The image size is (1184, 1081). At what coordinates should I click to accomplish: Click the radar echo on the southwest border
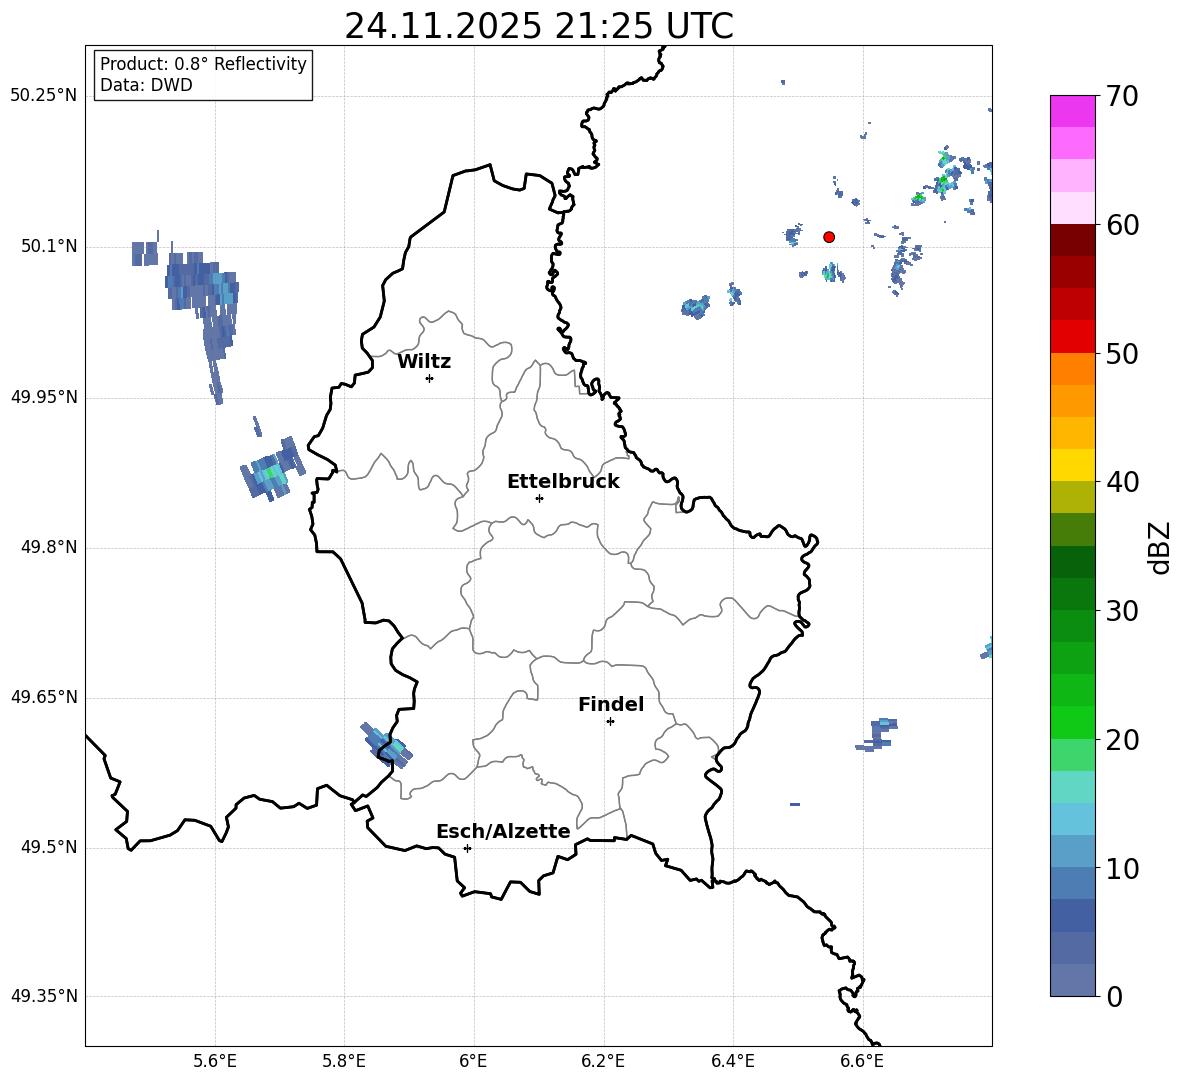386,745
